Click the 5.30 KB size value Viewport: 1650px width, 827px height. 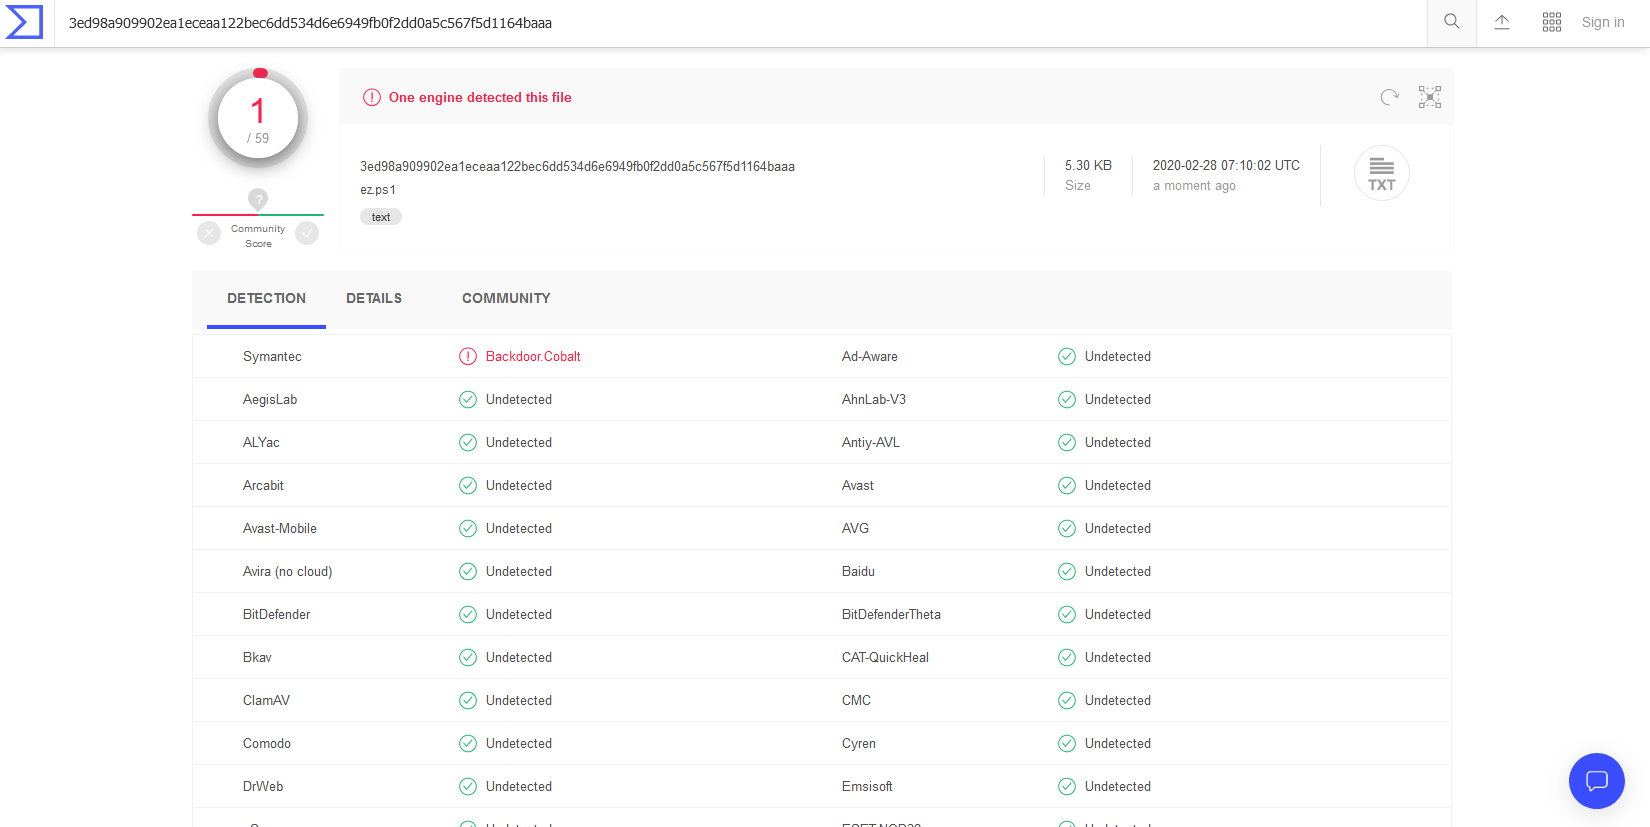click(1088, 165)
